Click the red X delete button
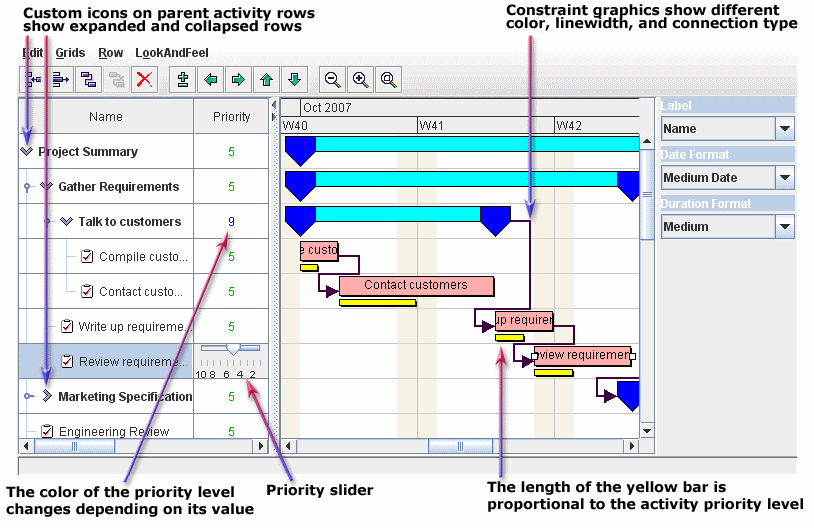Image resolution: width=814 pixels, height=528 pixels. (x=145, y=80)
